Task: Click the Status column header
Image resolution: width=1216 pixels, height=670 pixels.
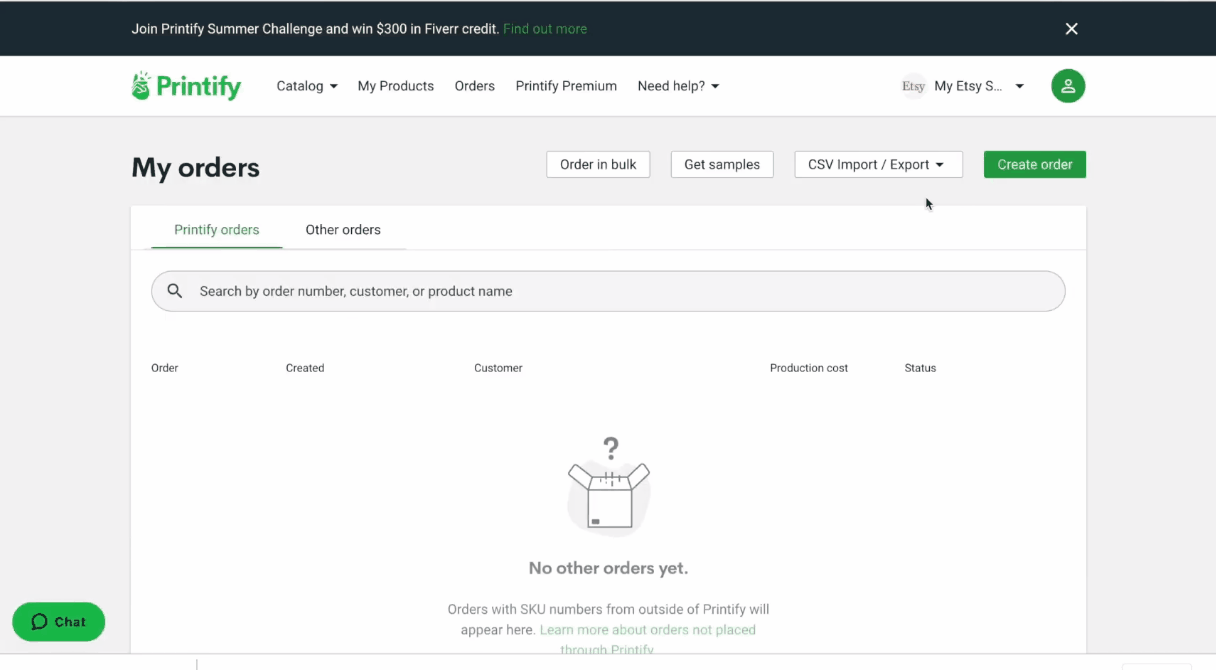Action: pos(920,368)
